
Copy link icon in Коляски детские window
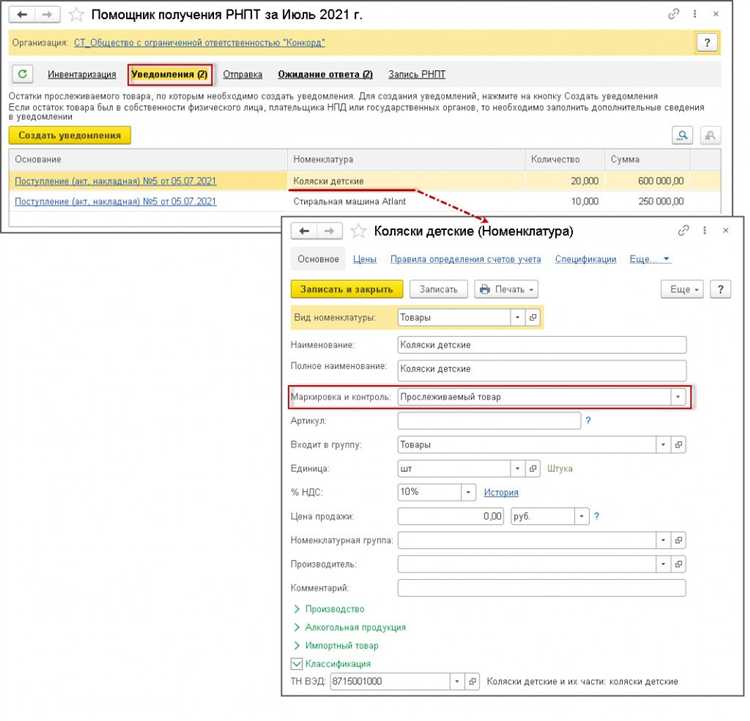pos(684,231)
